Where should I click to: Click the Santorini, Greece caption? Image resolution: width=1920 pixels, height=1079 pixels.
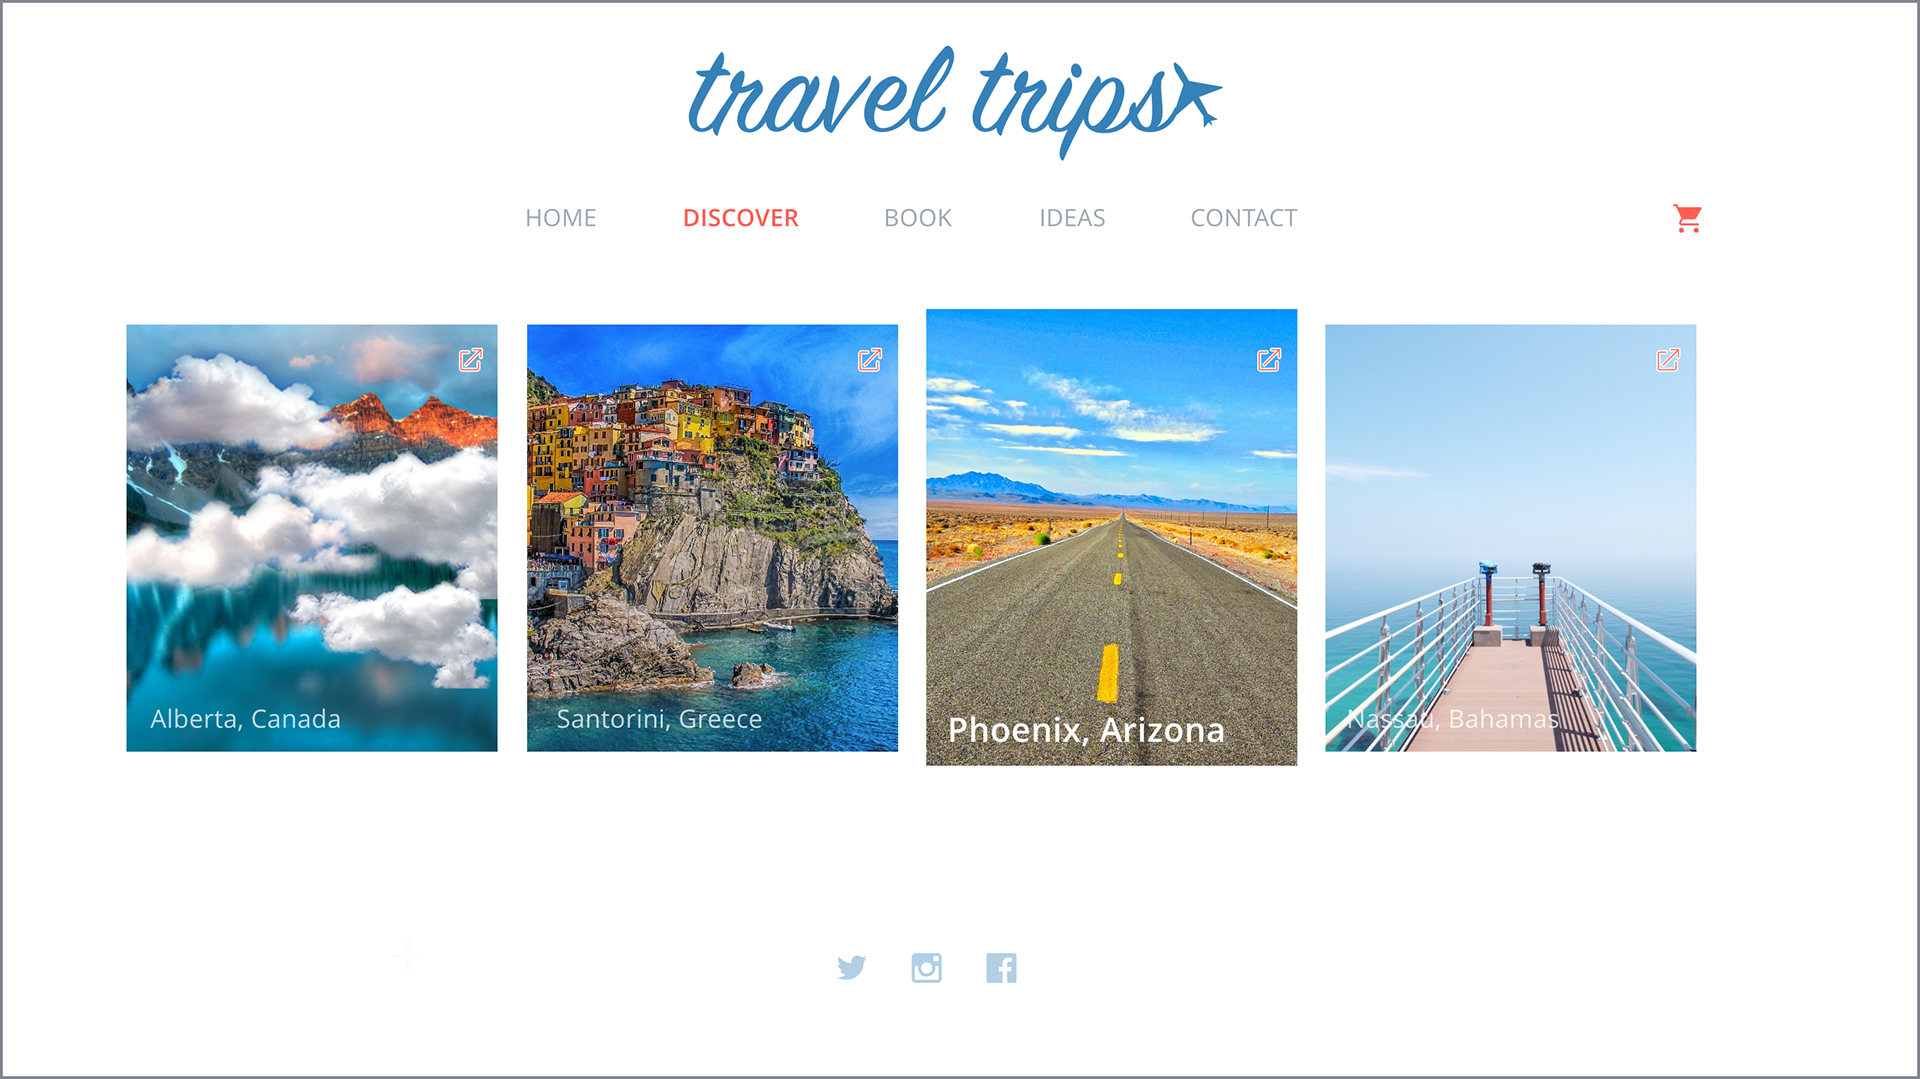pos(659,719)
